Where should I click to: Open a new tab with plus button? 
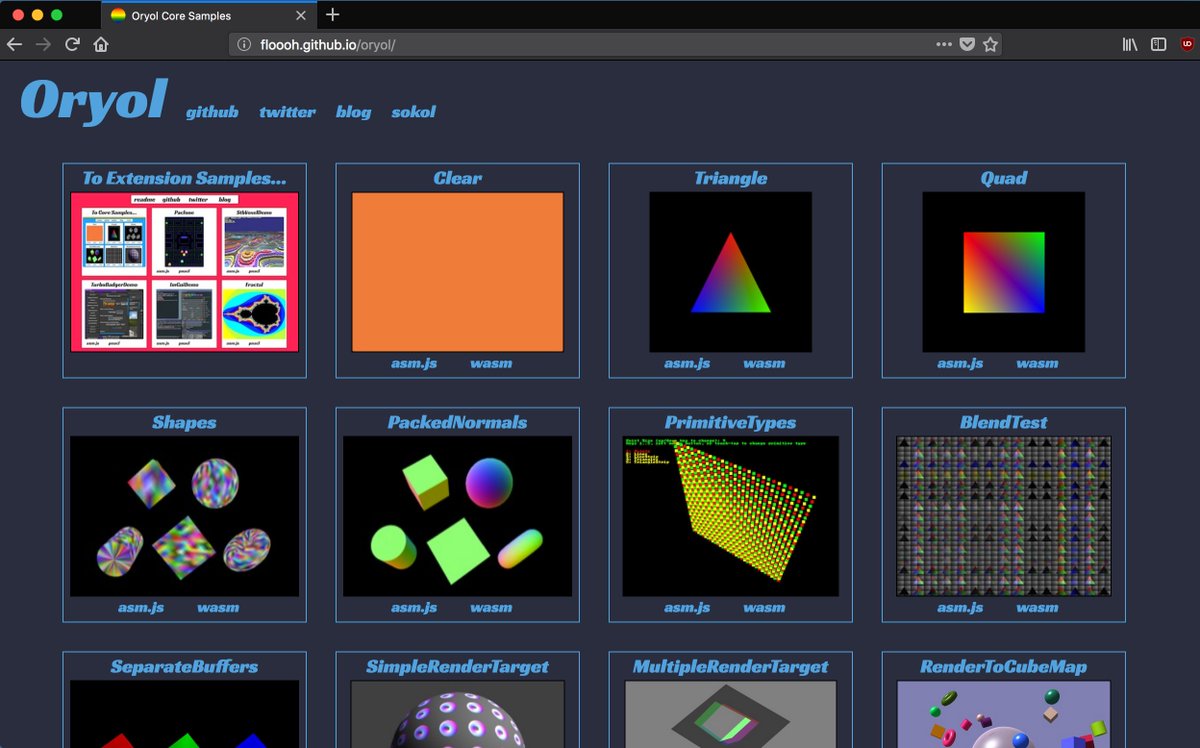[x=333, y=15]
